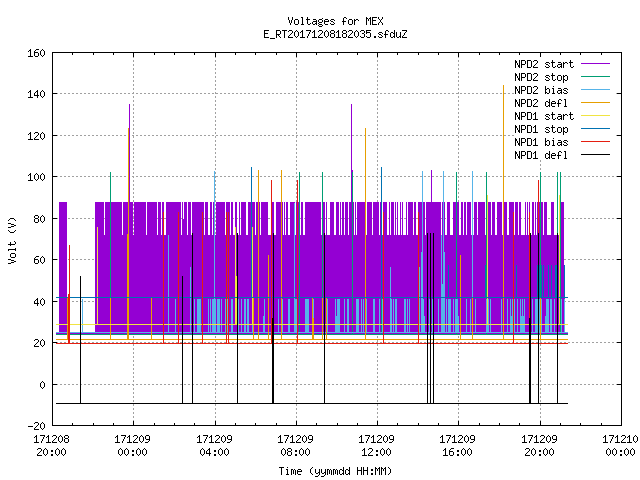Click the 171210 00:00 time tick label

620,446
